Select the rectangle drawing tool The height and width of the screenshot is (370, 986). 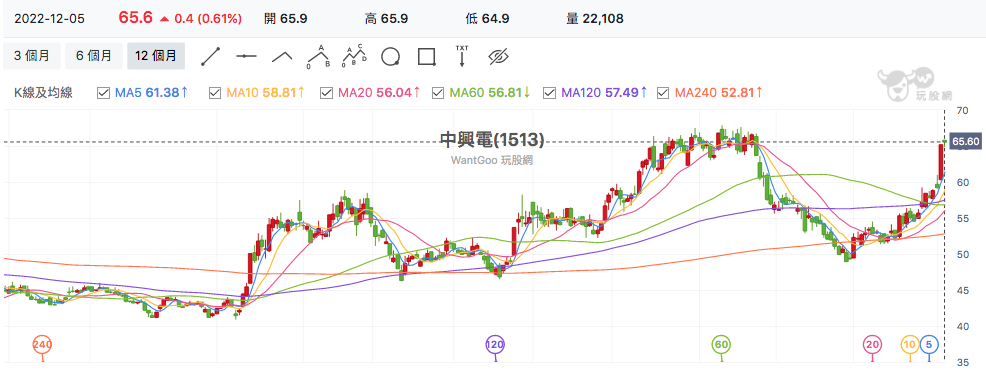point(426,57)
